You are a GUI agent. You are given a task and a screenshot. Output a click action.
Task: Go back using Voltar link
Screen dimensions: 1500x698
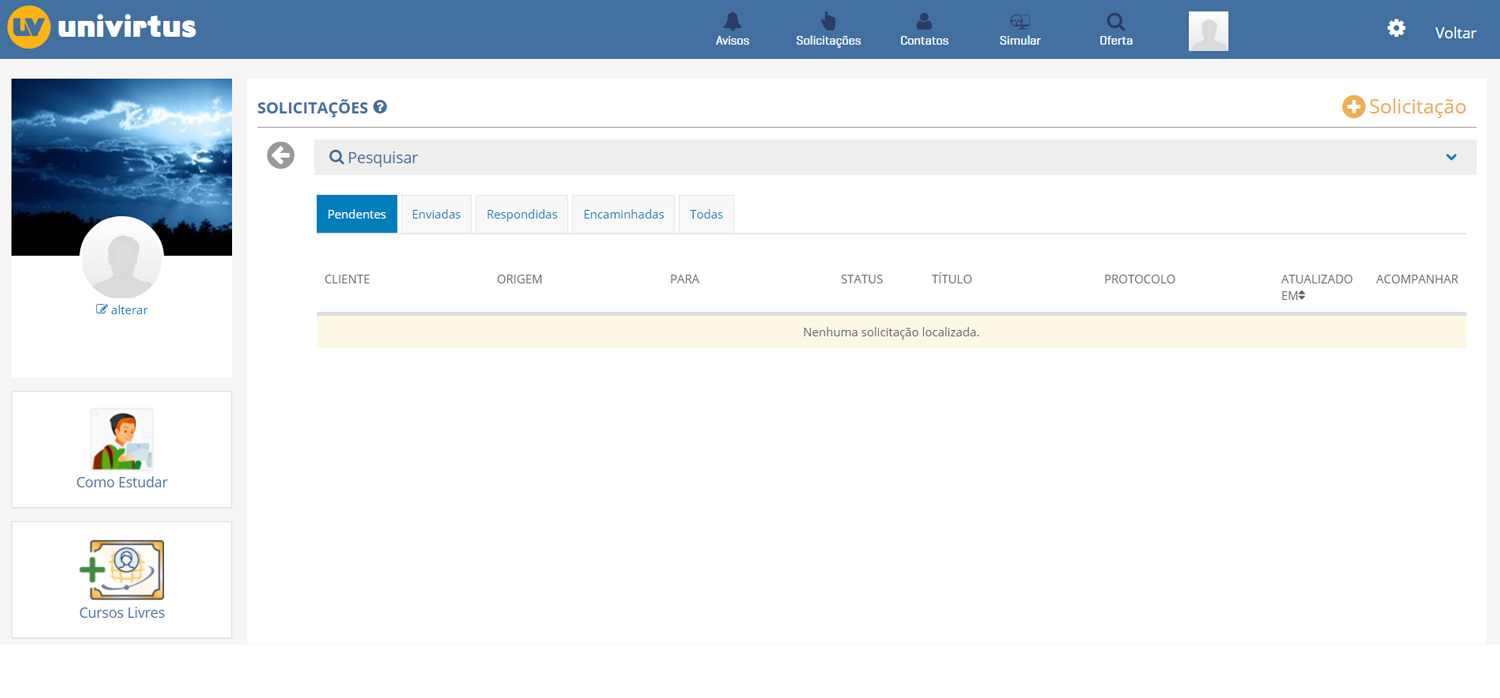coord(1455,33)
